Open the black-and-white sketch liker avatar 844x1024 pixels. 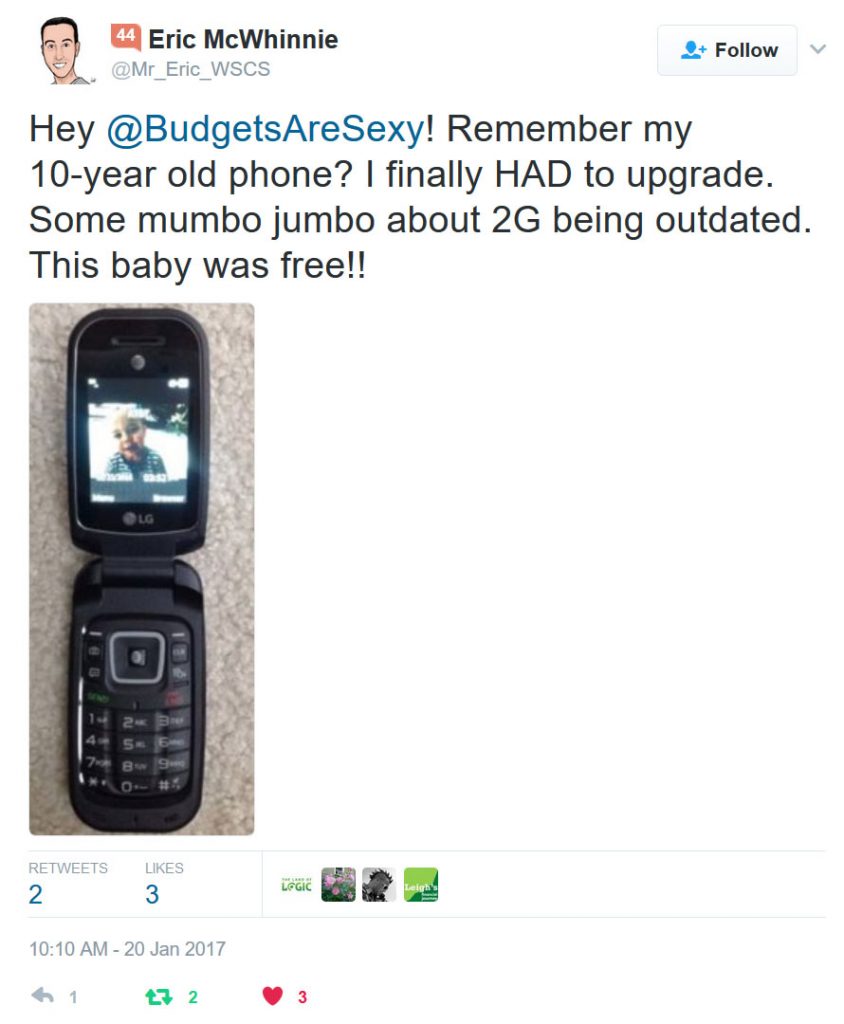pos(379,885)
